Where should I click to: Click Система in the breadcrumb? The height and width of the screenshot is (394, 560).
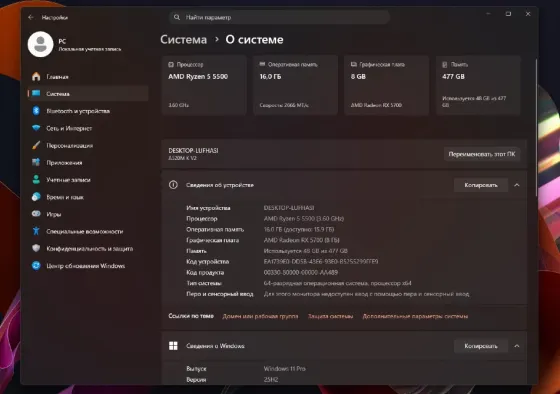click(x=184, y=39)
